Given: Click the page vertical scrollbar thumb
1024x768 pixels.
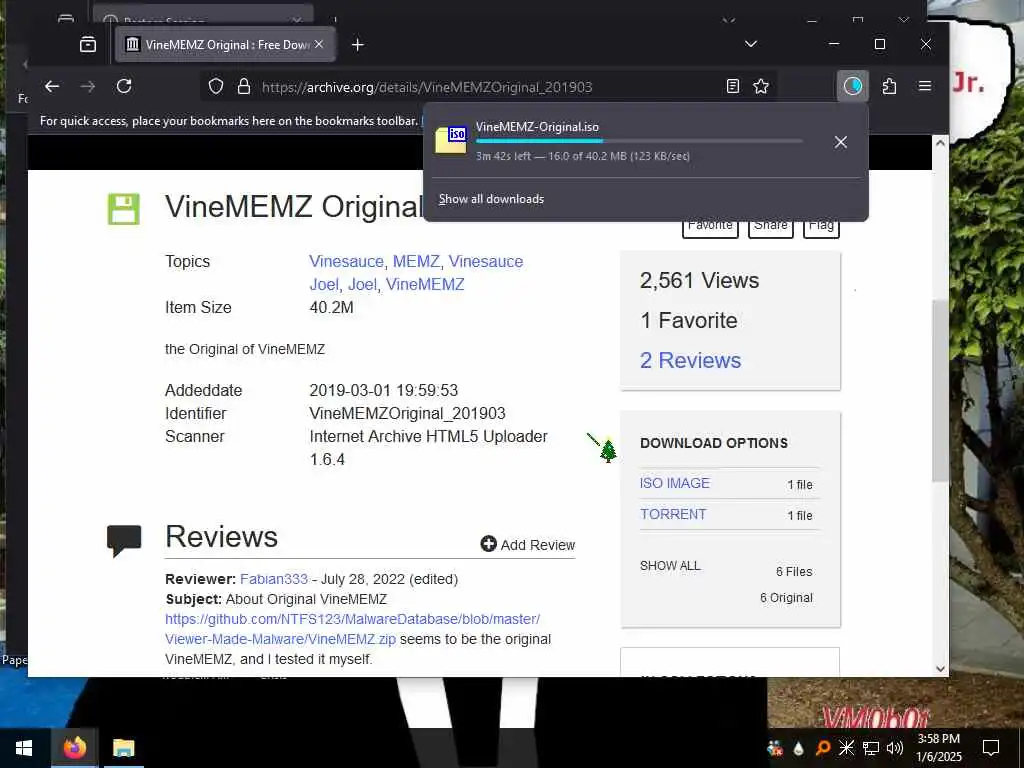Looking at the screenshot, I should click(x=940, y=391).
